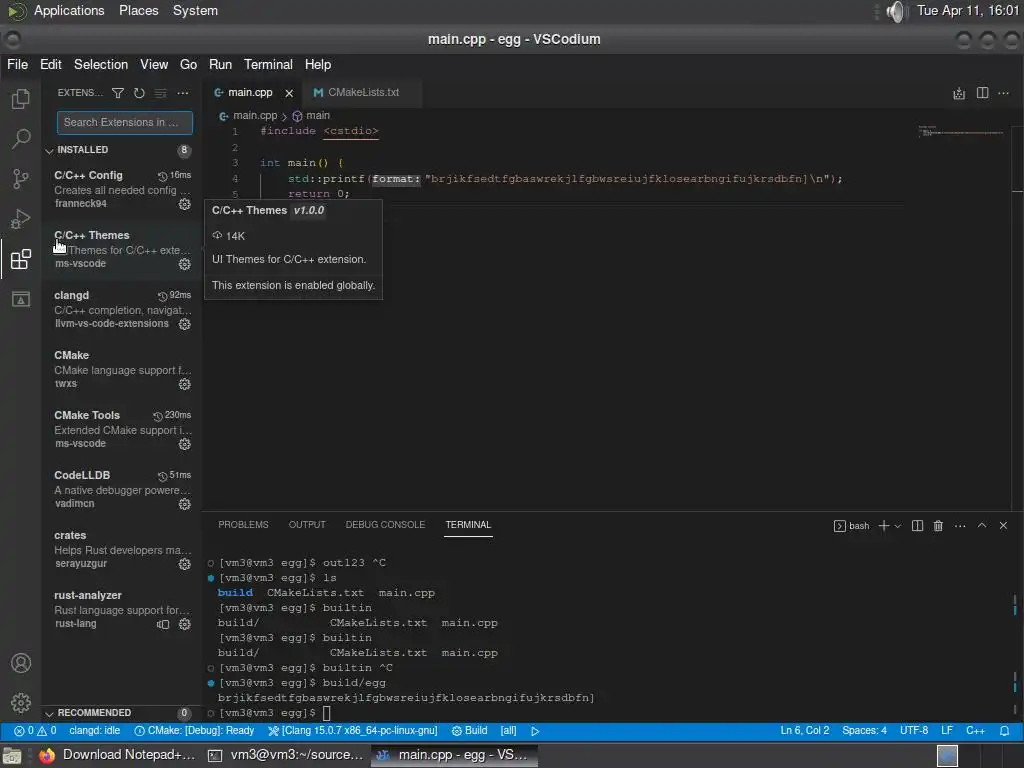Open gear menu for rust-analyzer extension

[185, 624]
